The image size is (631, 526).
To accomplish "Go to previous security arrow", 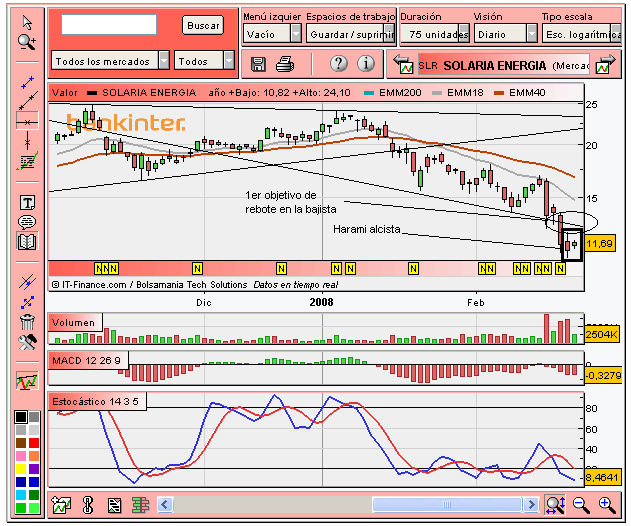I will click(x=404, y=64).
